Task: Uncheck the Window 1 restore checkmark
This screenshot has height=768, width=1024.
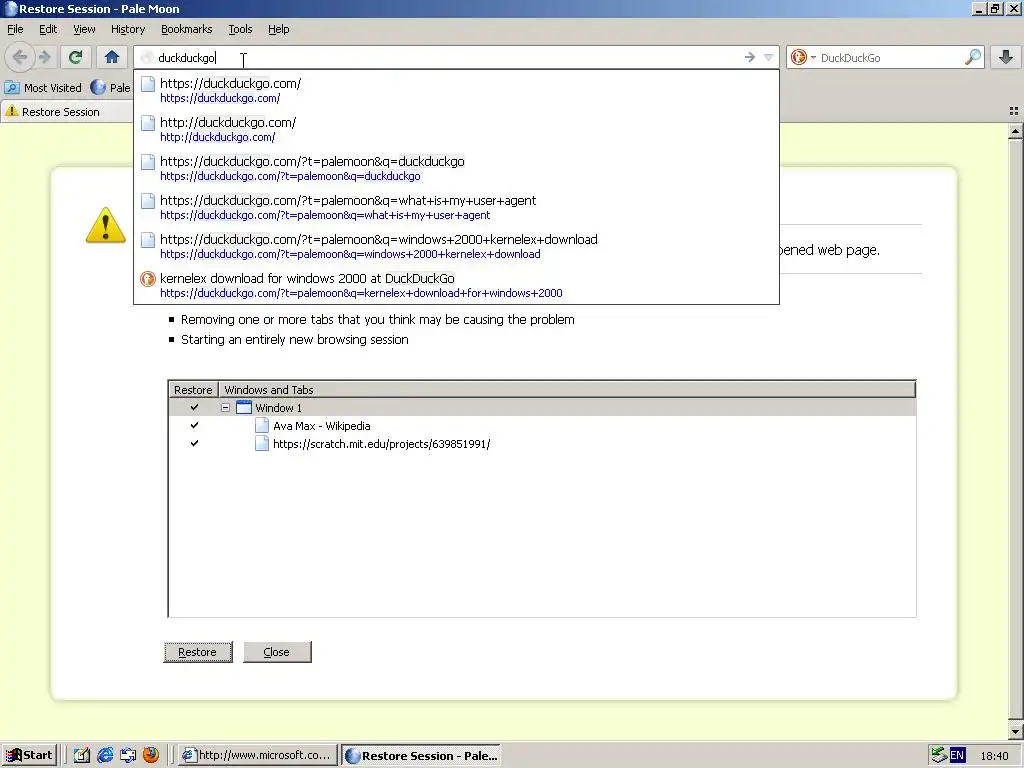Action: [194, 408]
